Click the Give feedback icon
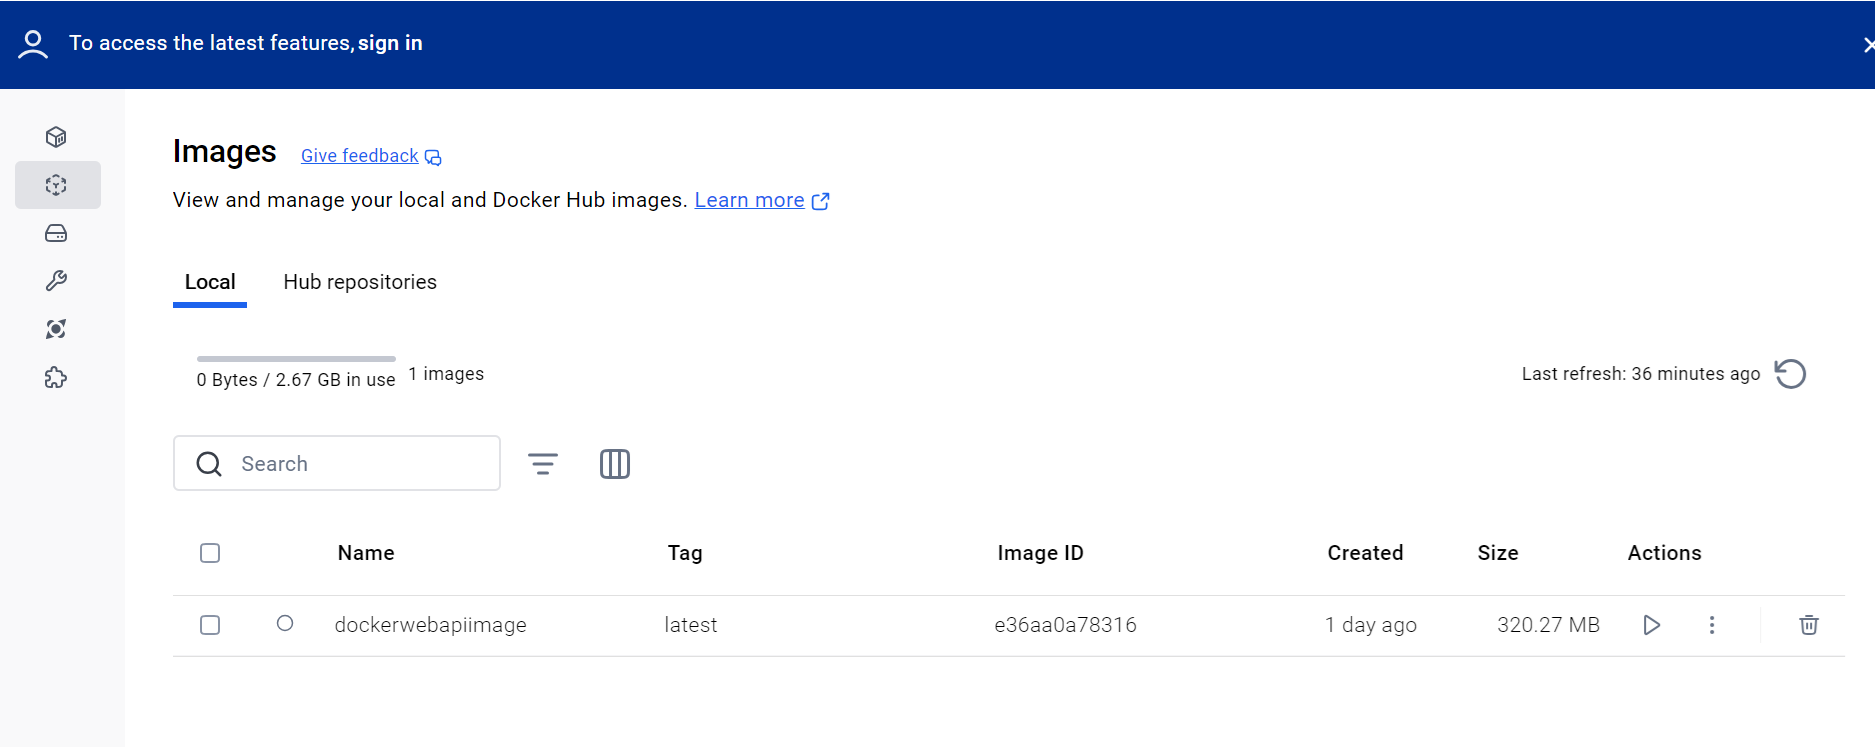1875x747 pixels. 433,157
